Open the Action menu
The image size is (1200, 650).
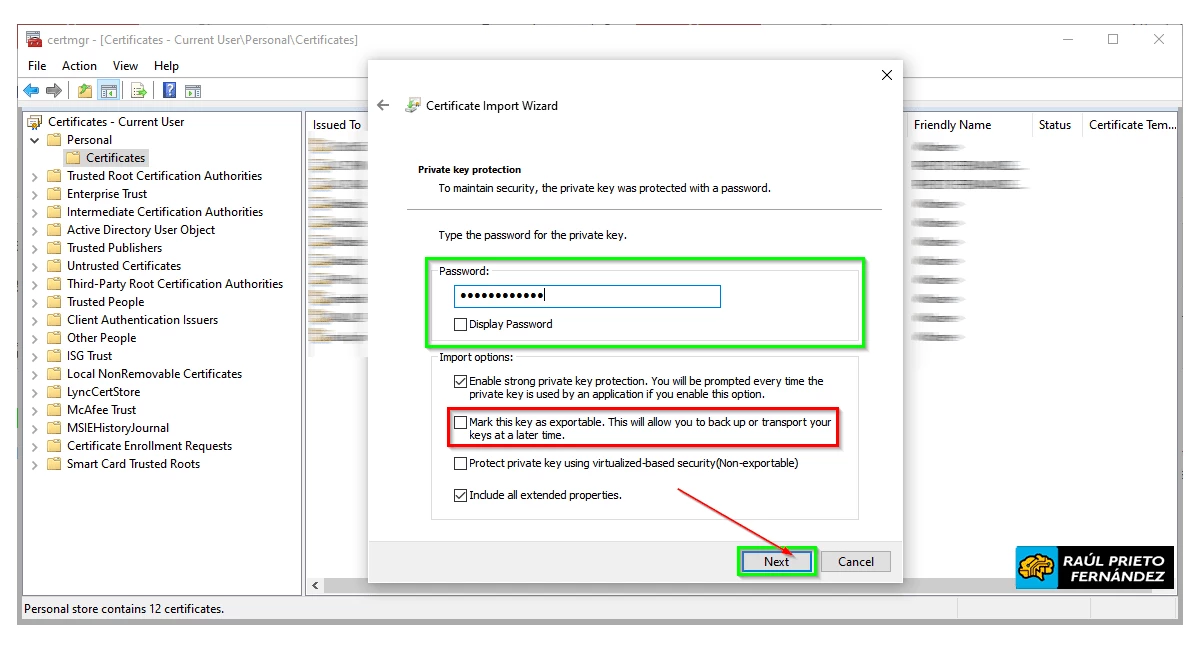(79, 66)
